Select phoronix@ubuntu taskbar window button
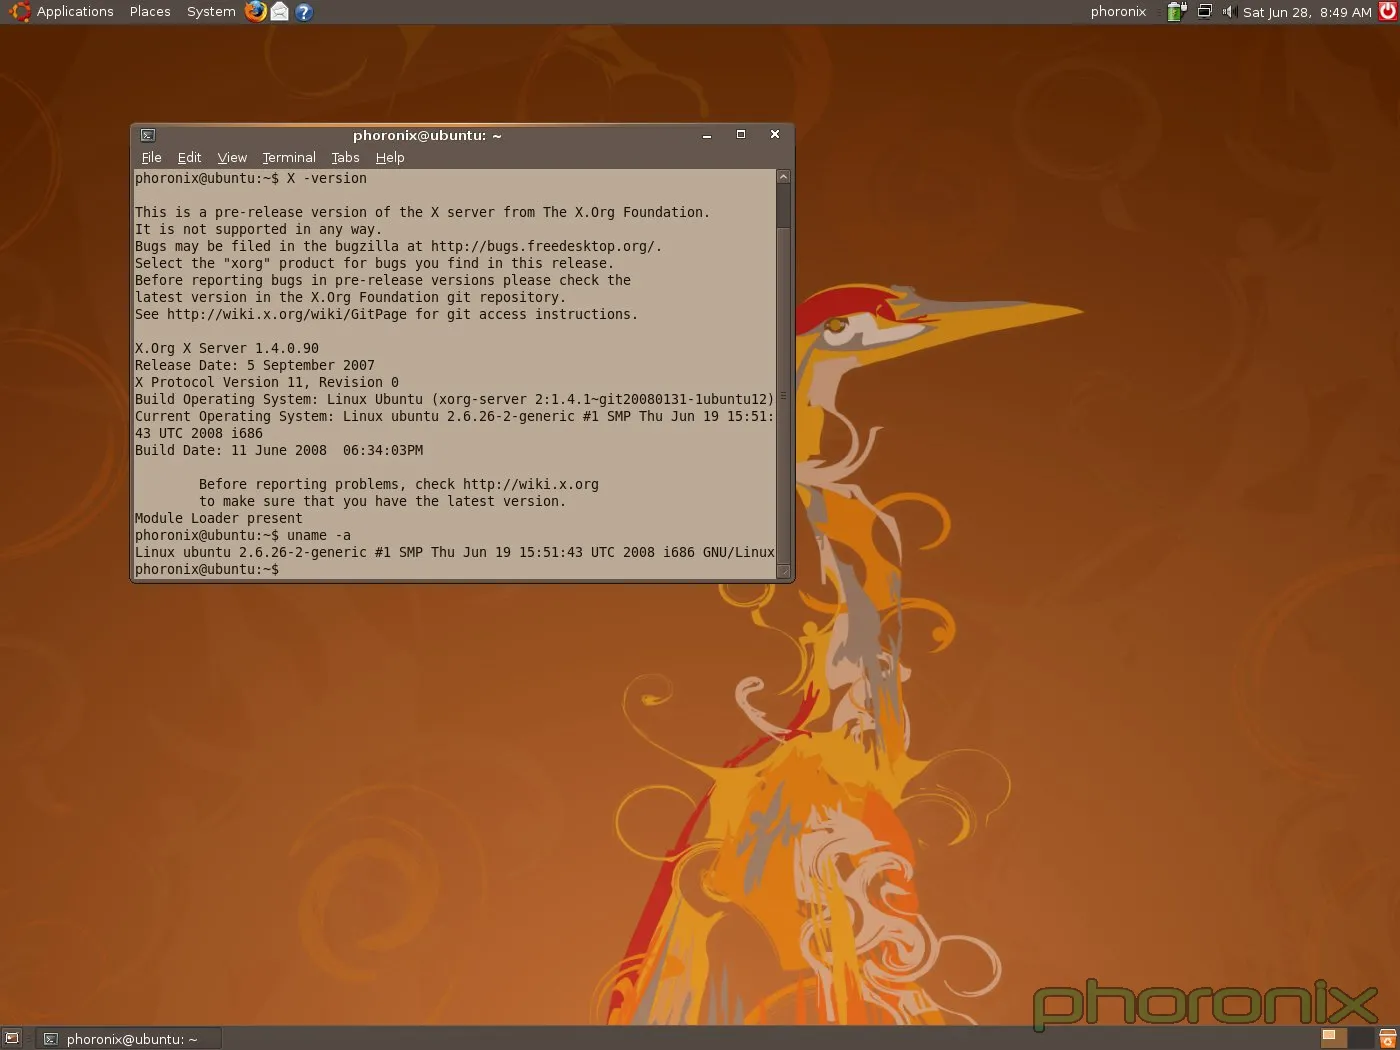The height and width of the screenshot is (1050, 1400). click(x=128, y=1038)
